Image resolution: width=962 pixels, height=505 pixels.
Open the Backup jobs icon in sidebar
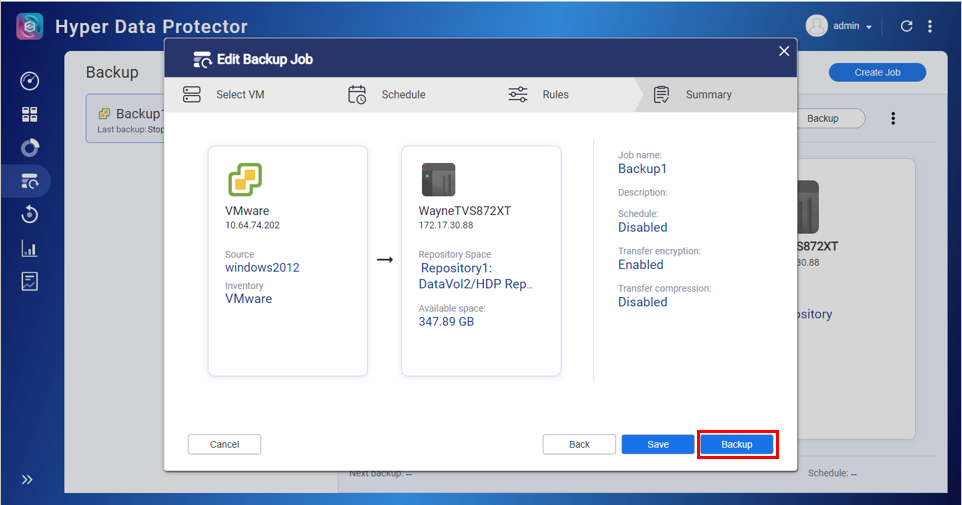(x=29, y=181)
